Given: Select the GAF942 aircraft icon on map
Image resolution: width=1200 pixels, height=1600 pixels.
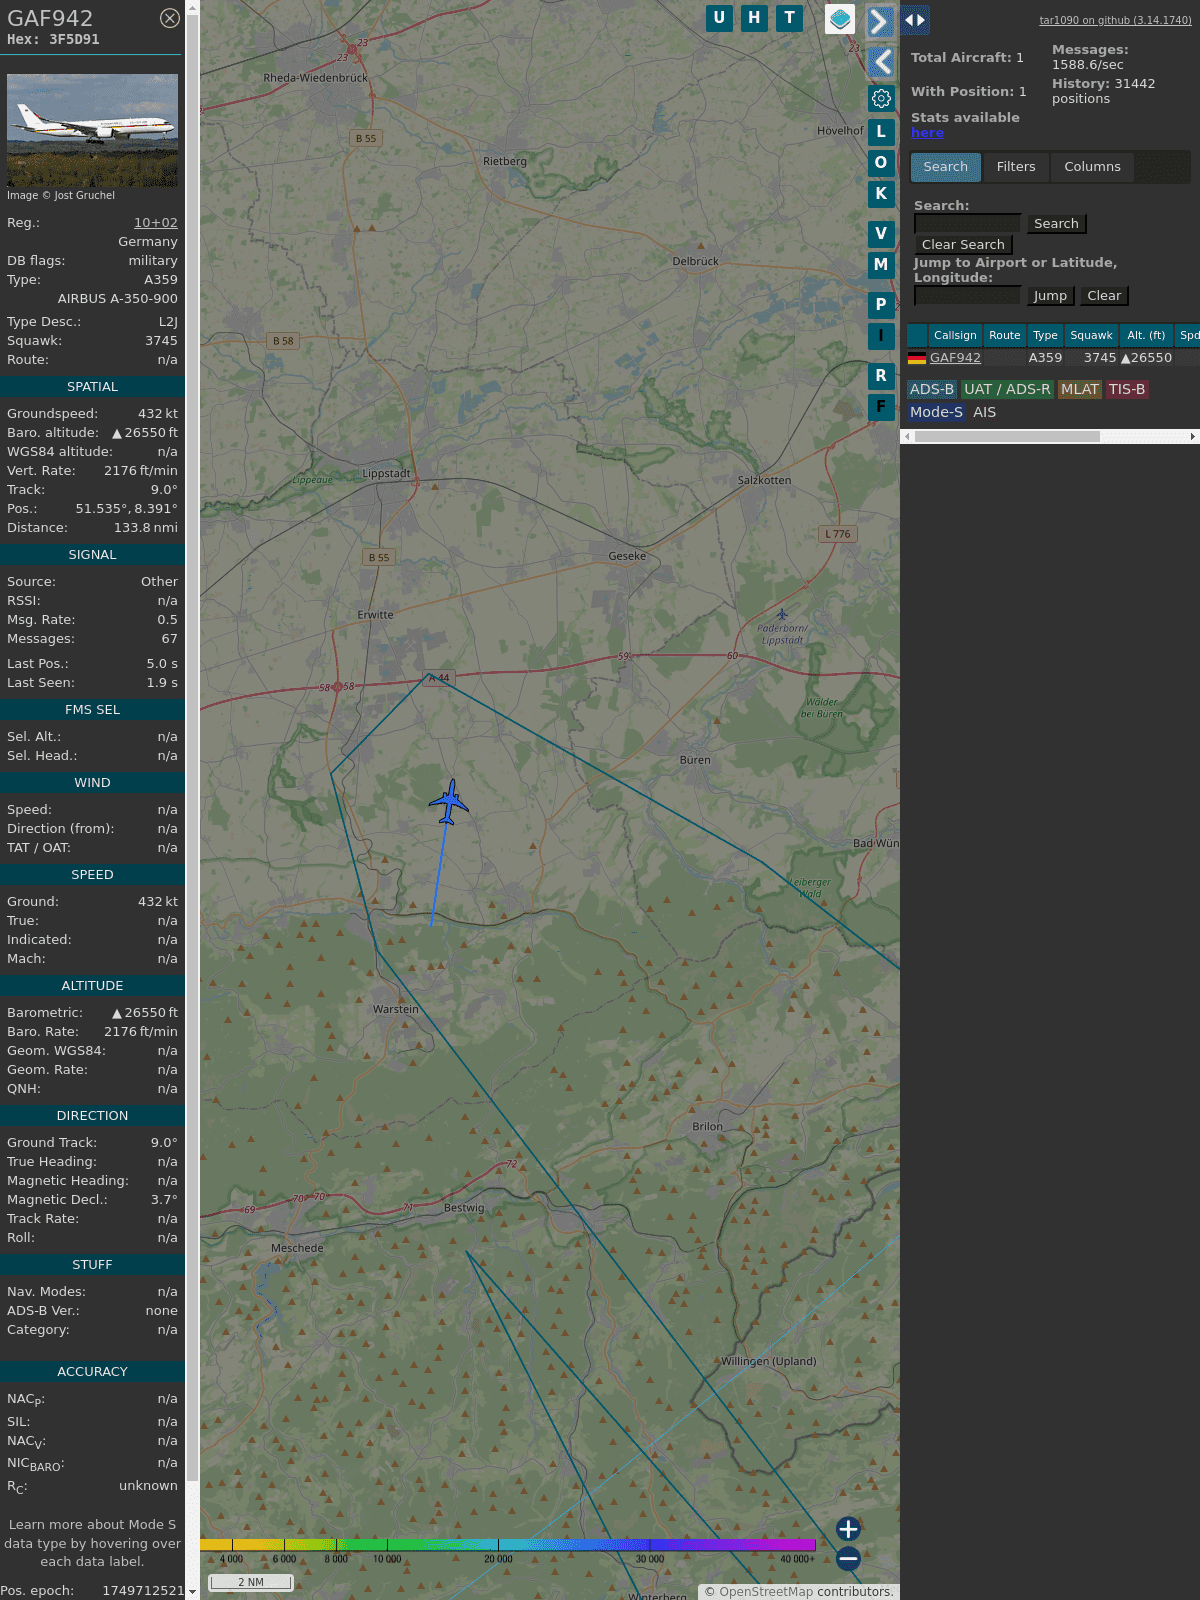Looking at the screenshot, I should point(449,802).
